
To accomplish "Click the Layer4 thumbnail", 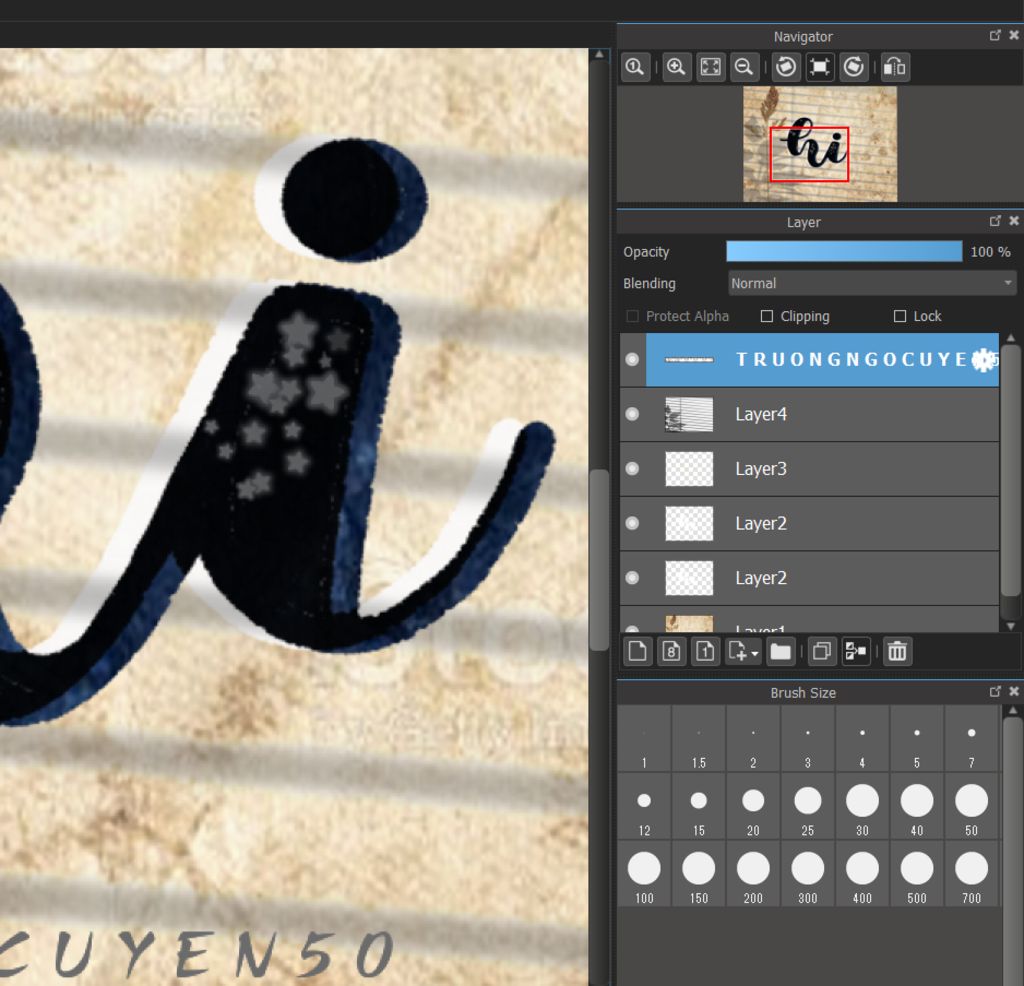I will click(689, 414).
